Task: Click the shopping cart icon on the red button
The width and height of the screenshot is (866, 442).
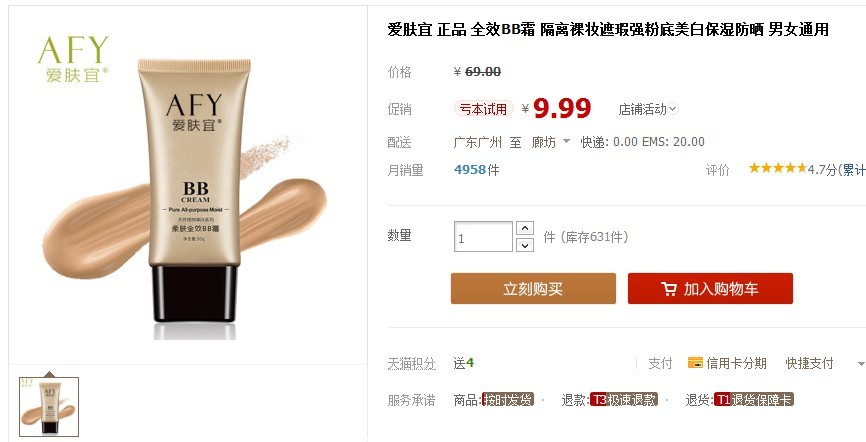Action: [669, 289]
